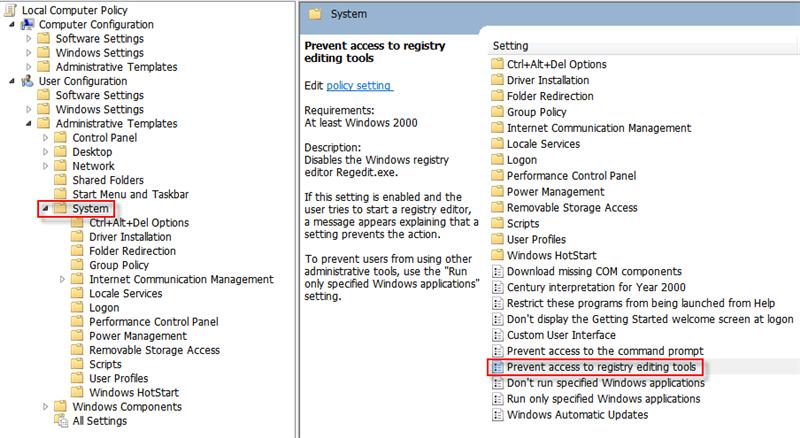Expand Software Settings under Computer Configuration
Image resolution: width=800 pixels, height=438 pixels.
point(29,38)
